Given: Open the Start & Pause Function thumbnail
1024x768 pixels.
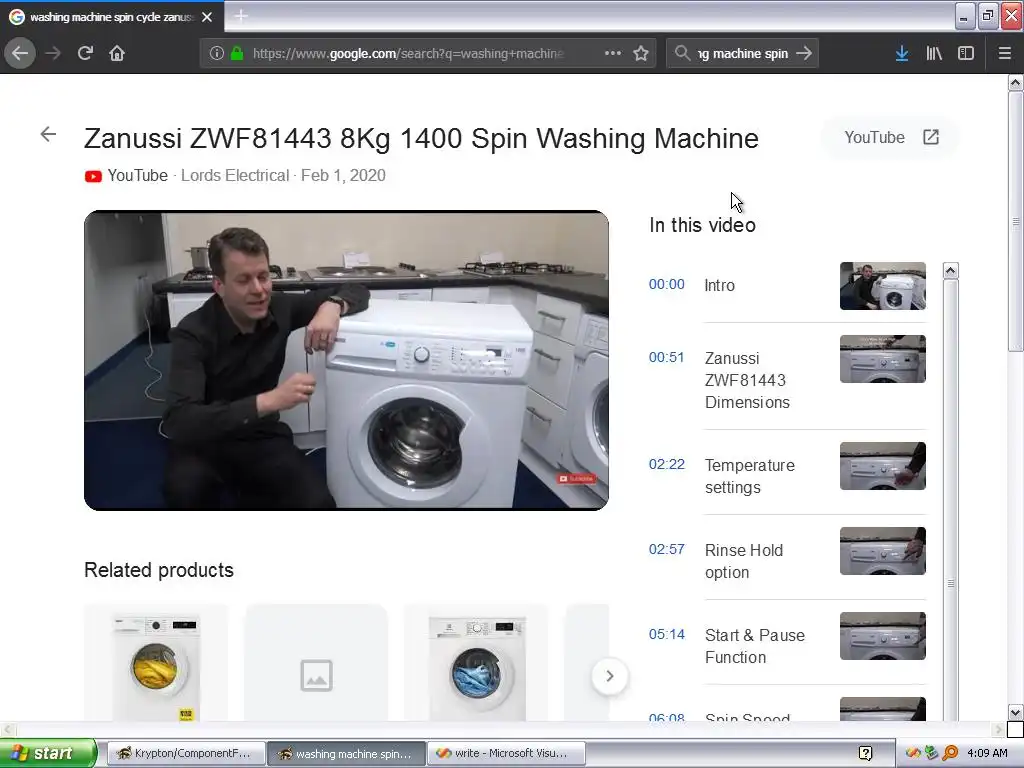Looking at the screenshot, I should [882, 636].
